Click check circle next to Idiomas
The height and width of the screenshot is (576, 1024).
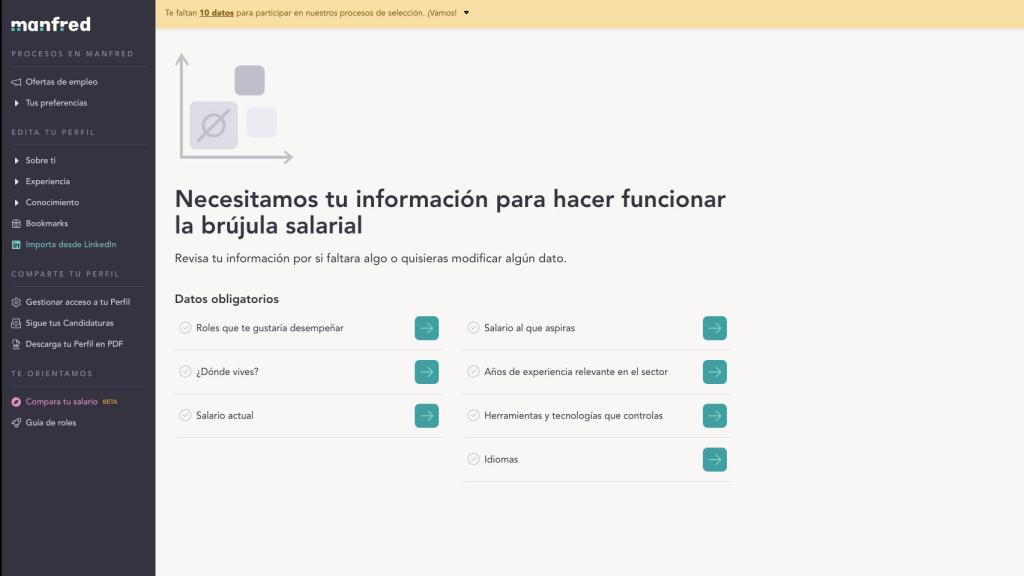pos(473,459)
